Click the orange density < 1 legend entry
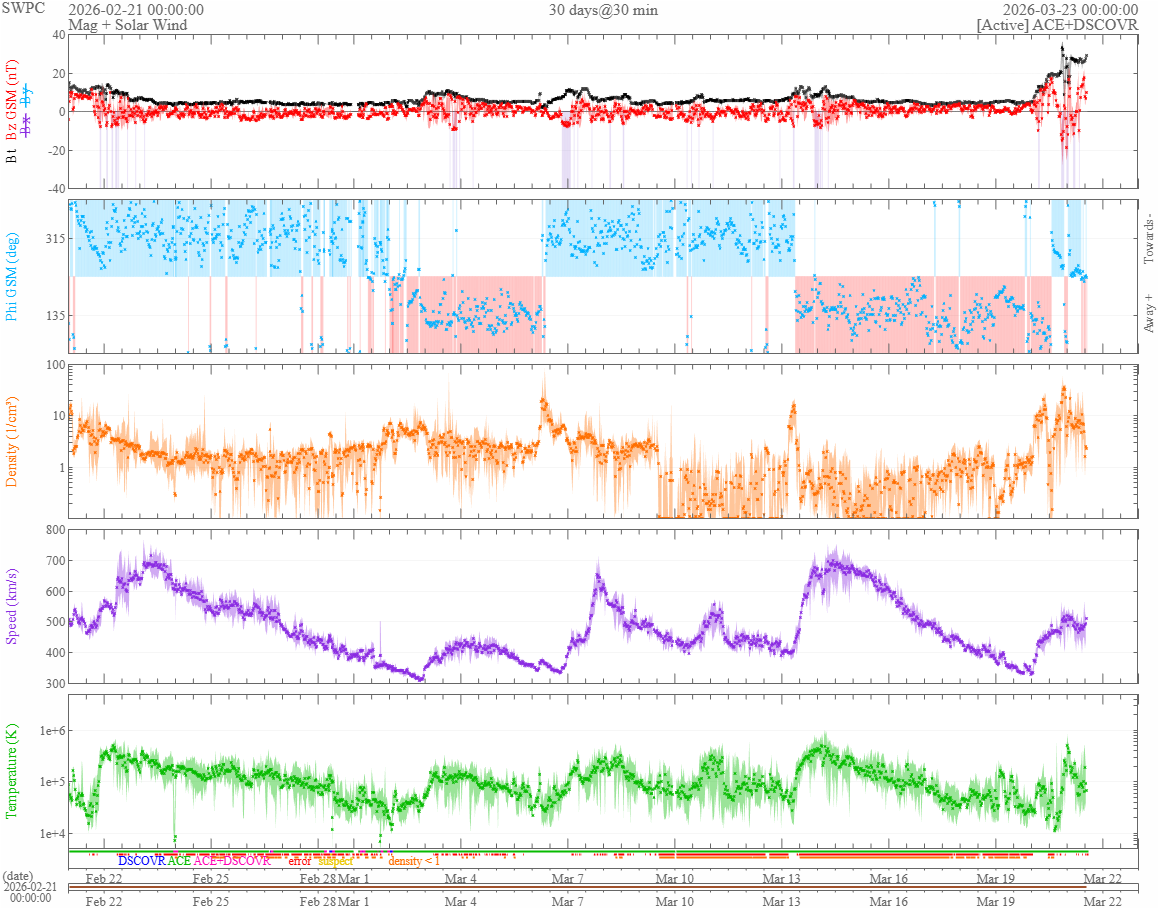Image resolution: width=1158 pixels, height=908 pixels. coord(413,861)
